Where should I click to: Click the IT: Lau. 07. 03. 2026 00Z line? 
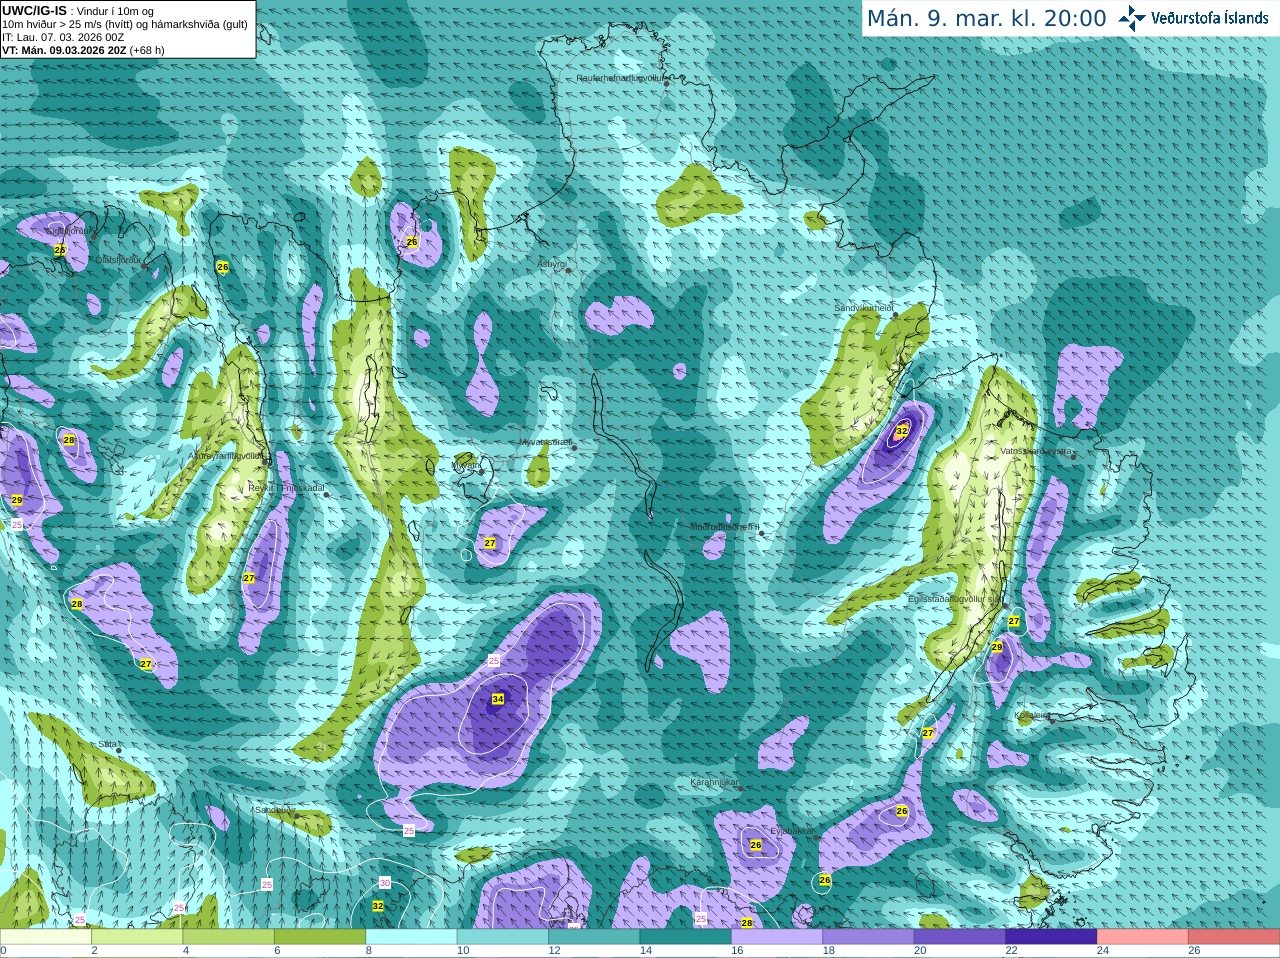tap(63, 37)
